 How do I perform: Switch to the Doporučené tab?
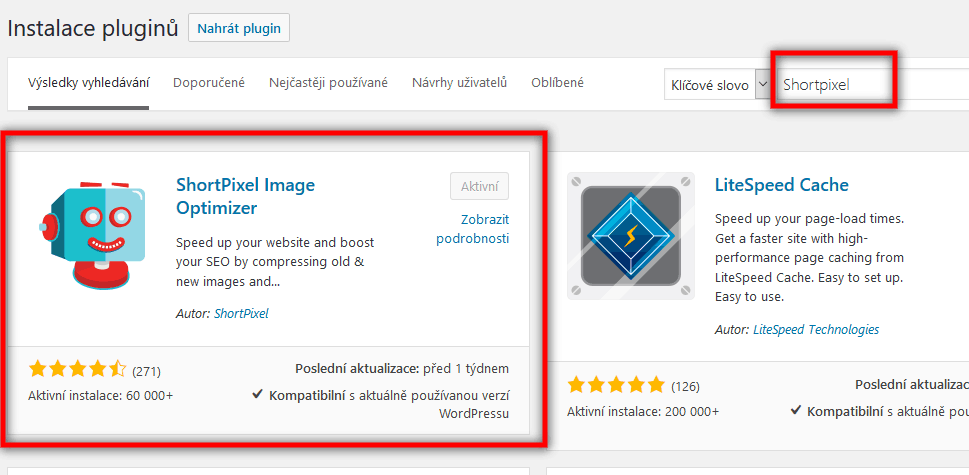tap(209, 83)
